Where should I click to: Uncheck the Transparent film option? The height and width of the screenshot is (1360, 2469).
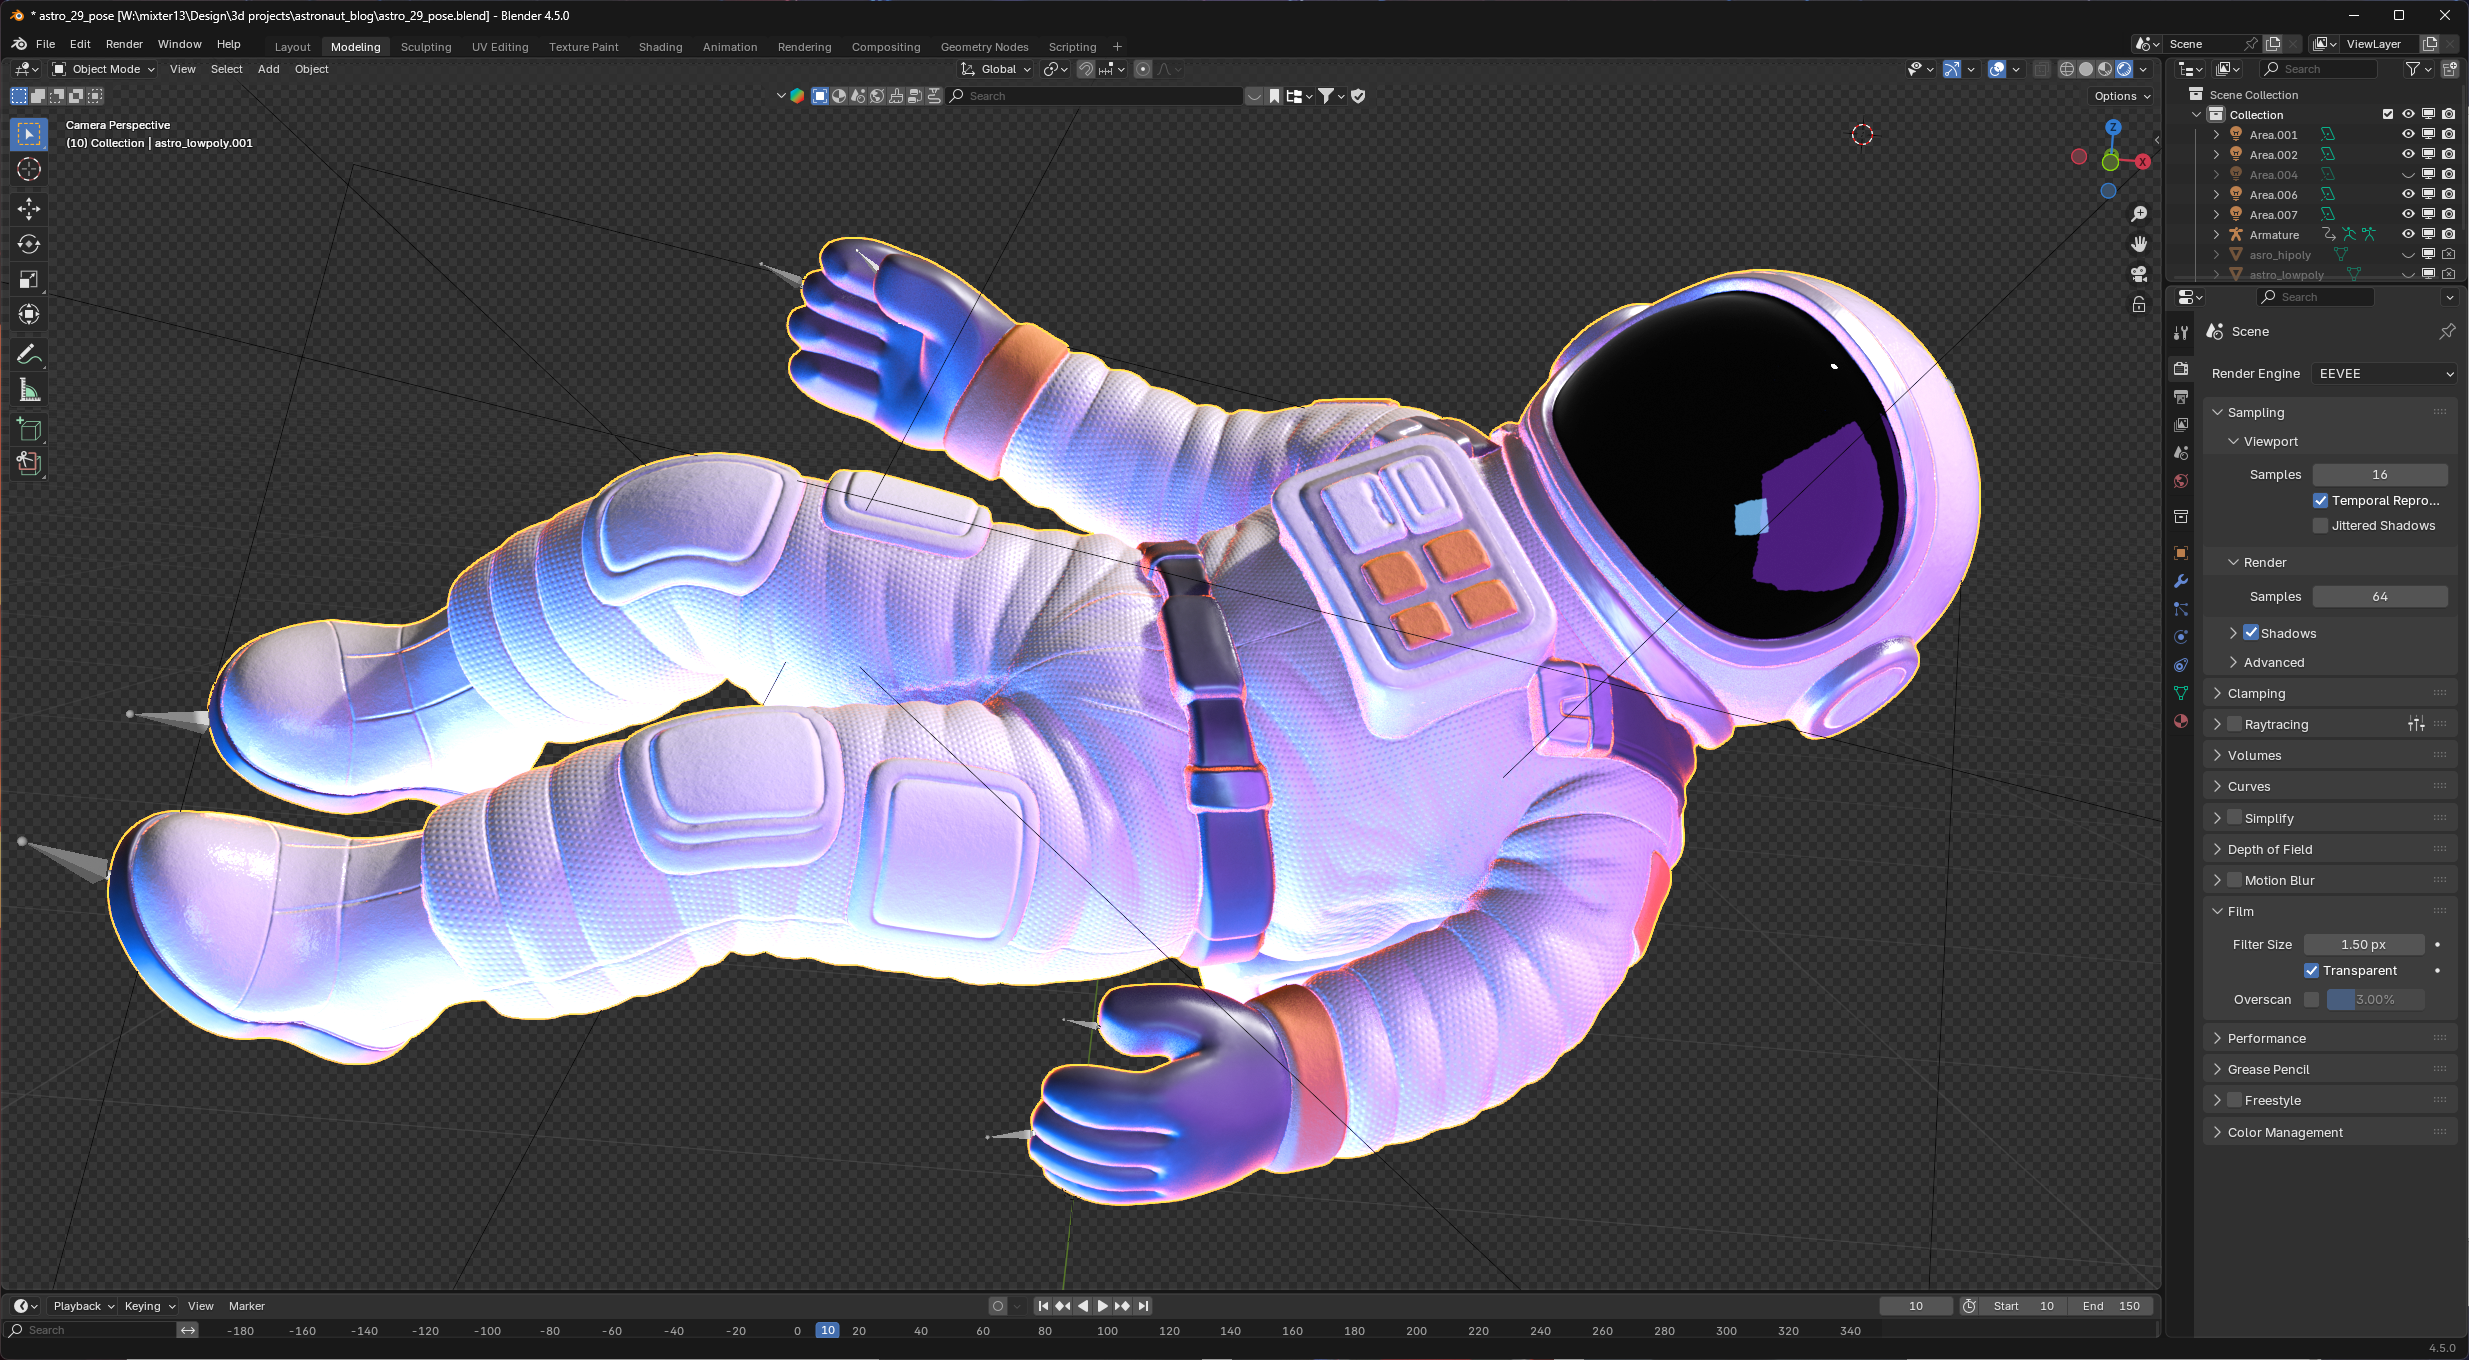click(2311, 971)
